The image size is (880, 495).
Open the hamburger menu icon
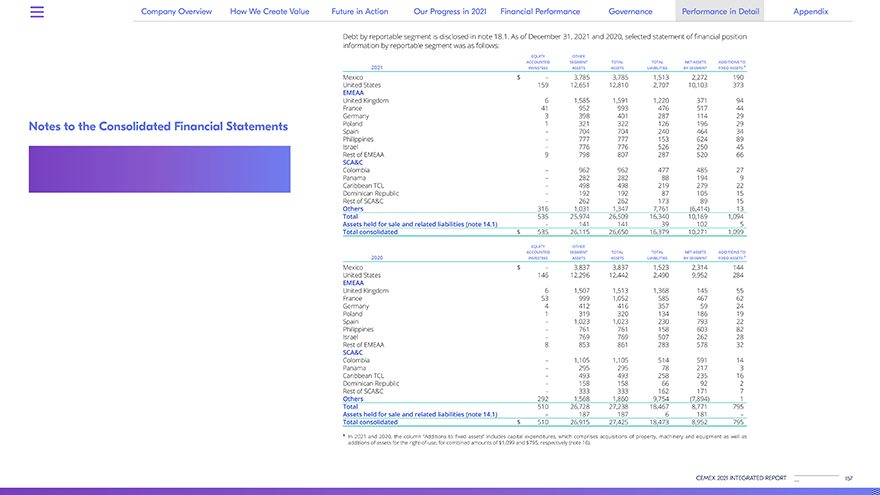[x=37, y=12]
